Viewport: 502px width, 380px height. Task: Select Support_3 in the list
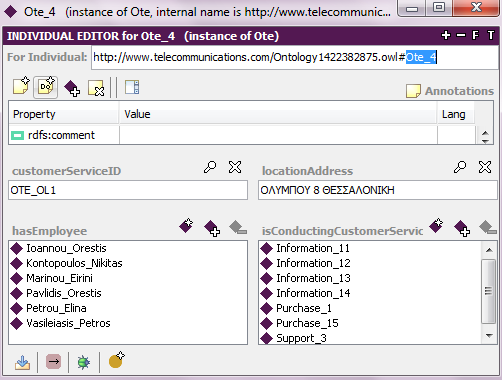301,338
